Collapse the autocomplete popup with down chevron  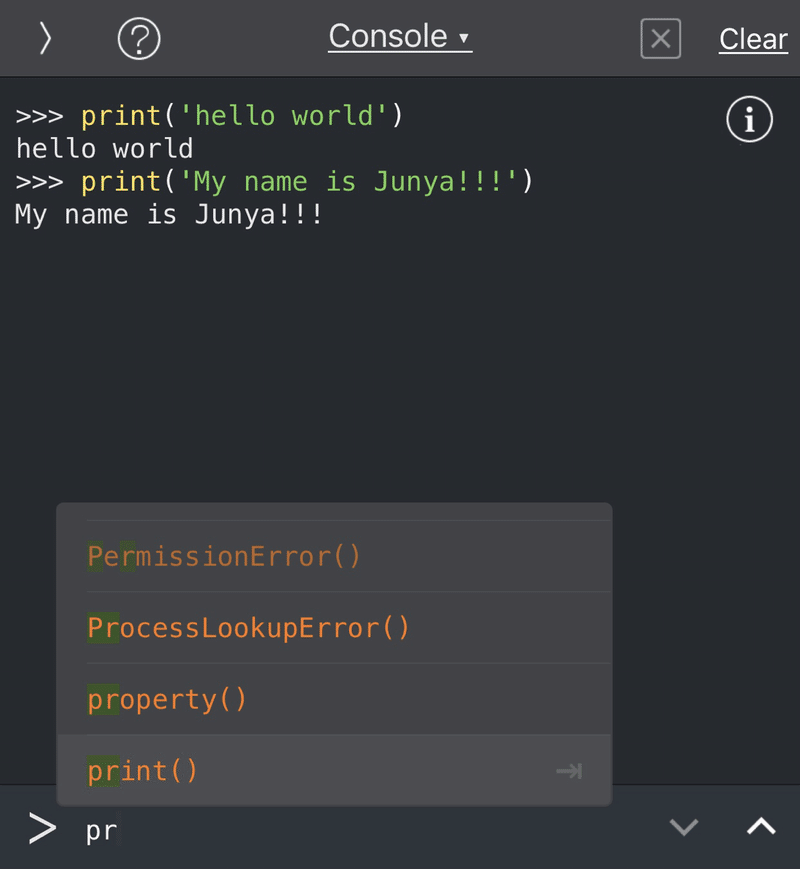pos(684,827)
